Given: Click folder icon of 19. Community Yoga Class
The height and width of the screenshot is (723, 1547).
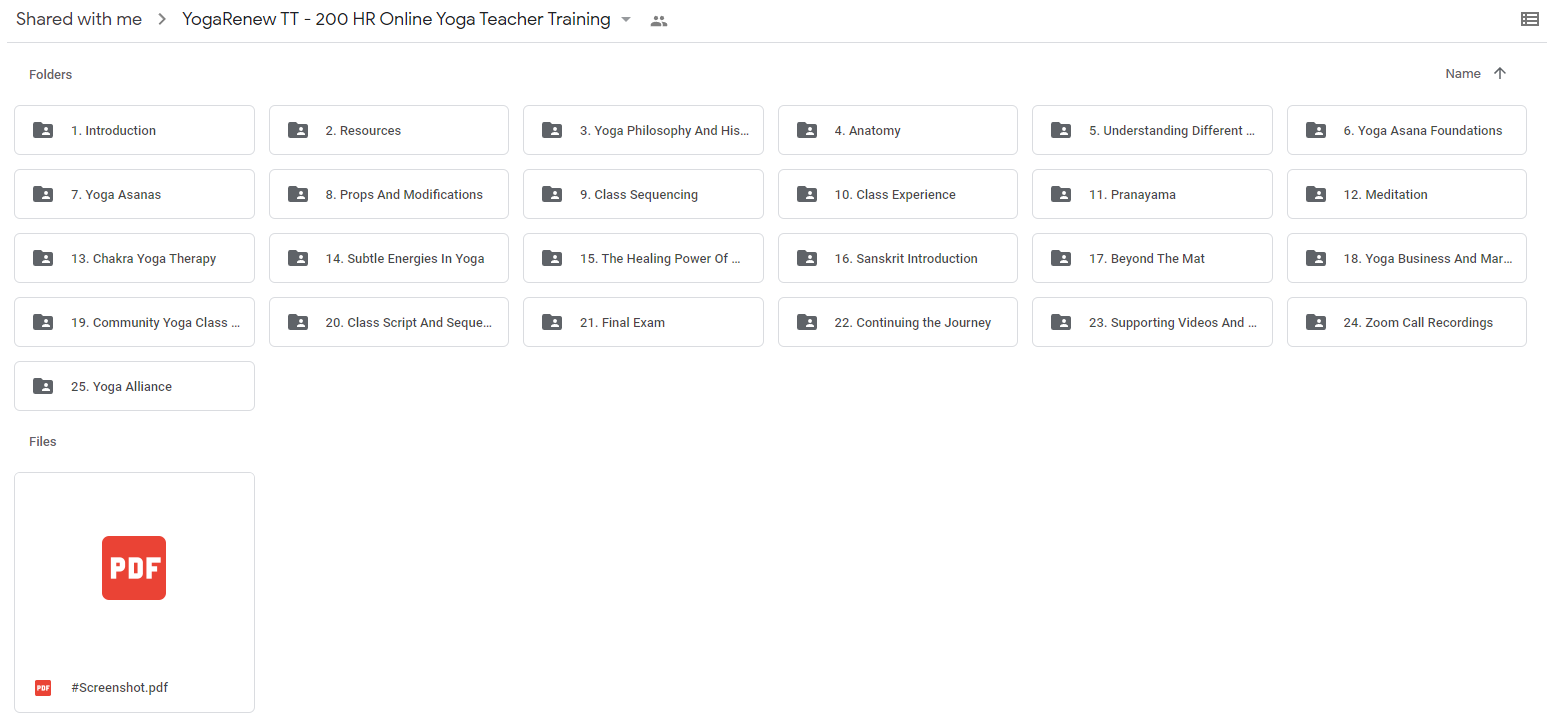Looking at the screenshot, I should click(43, 322).
